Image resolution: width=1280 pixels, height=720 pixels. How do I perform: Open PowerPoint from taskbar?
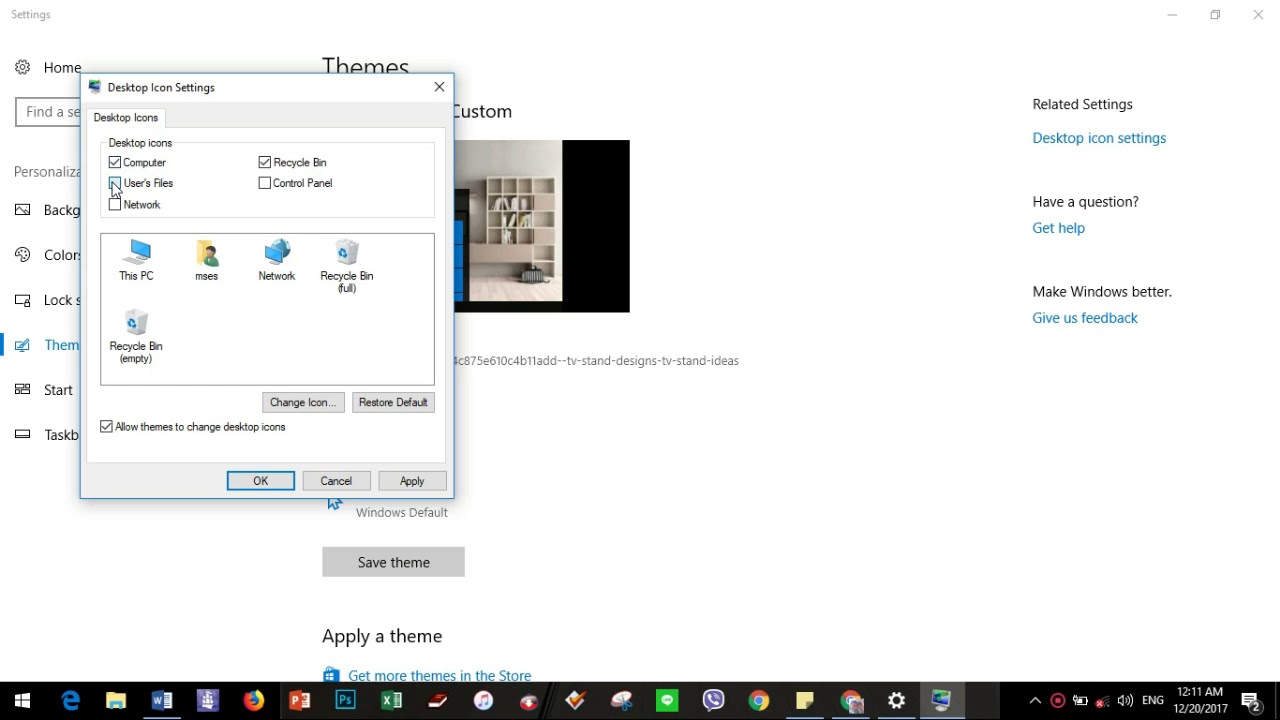[x=300, y=701]
